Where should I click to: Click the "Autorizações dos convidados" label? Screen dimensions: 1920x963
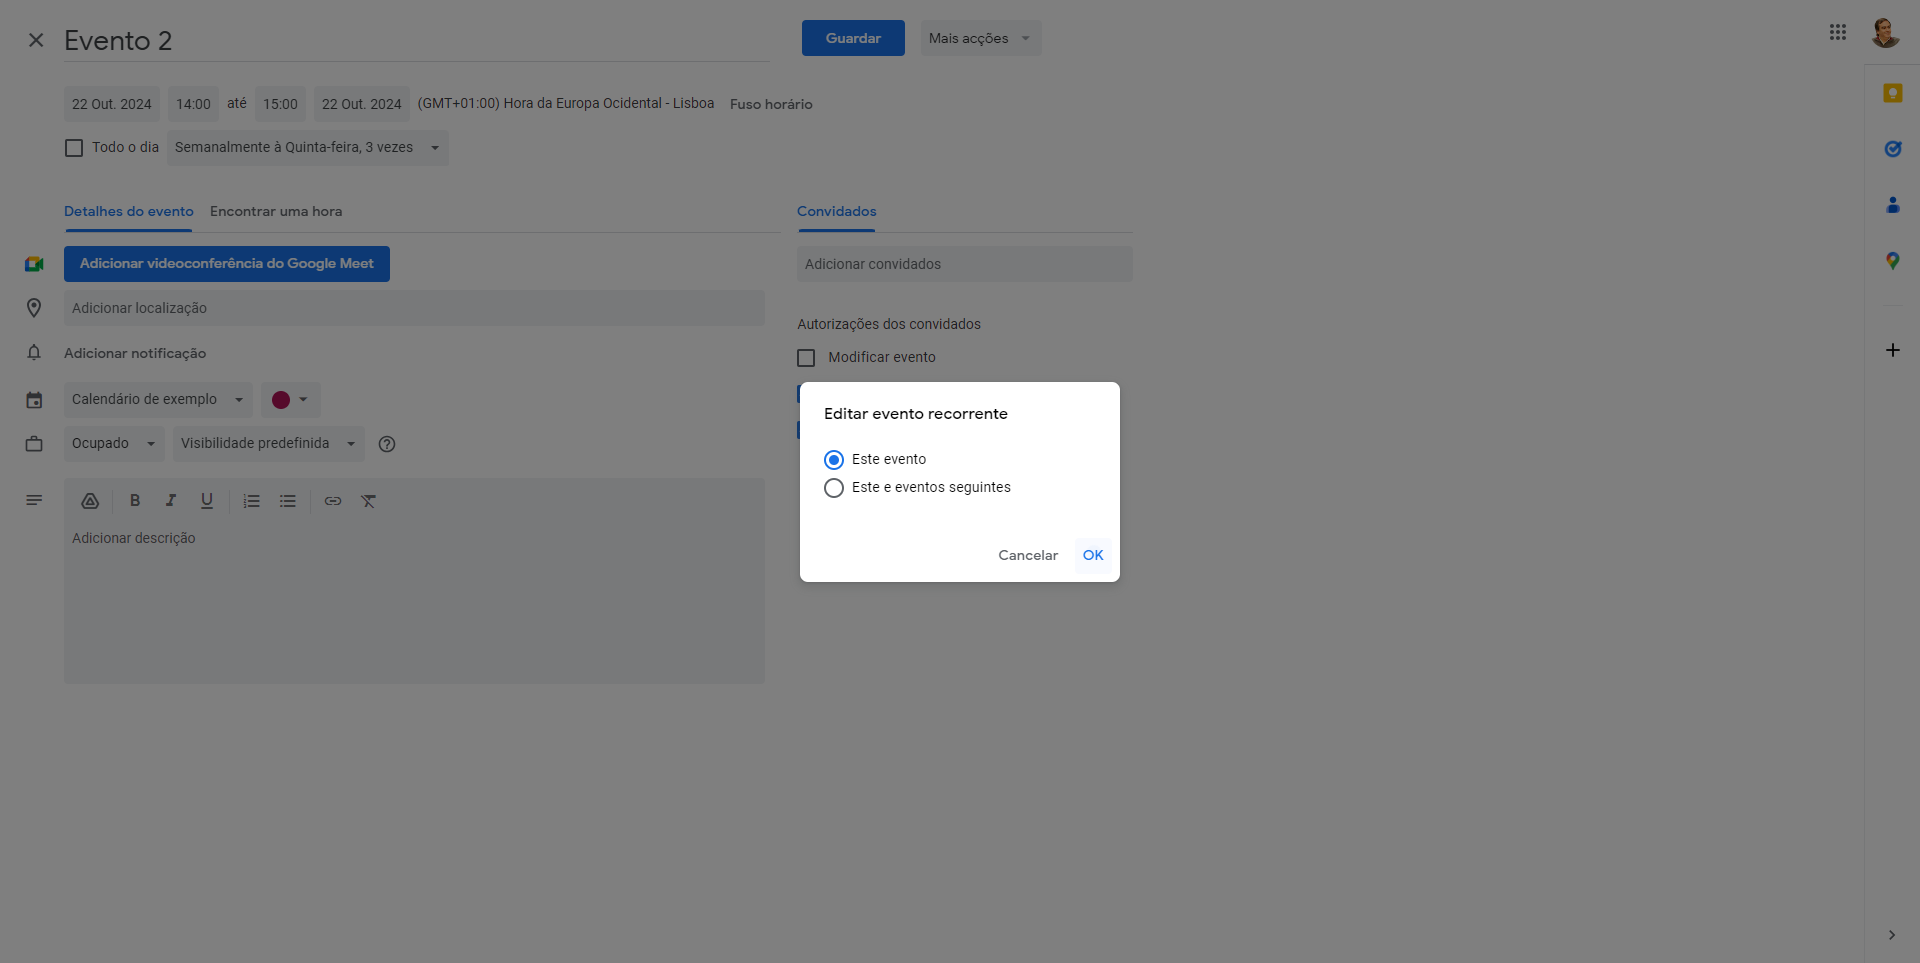[889, 324]
